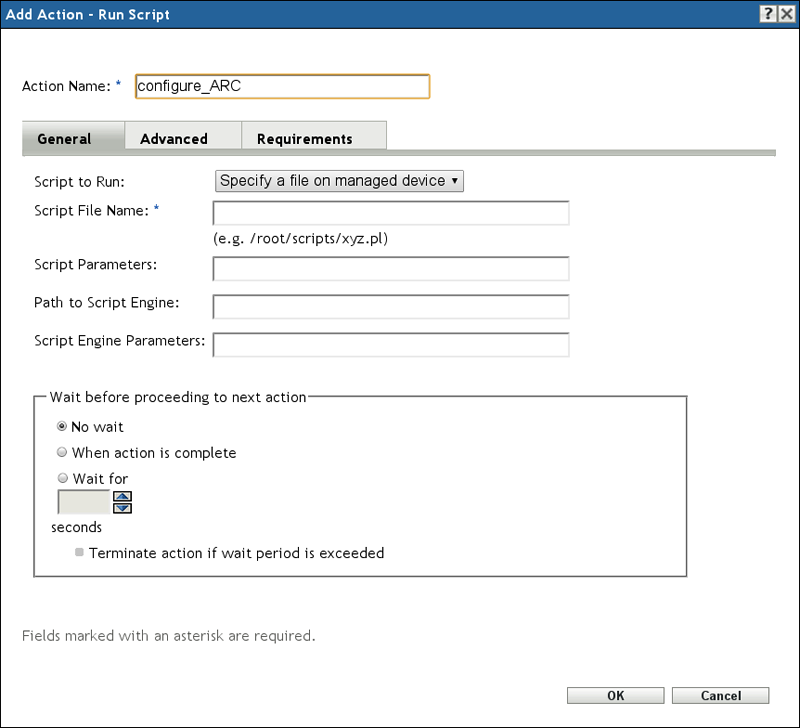800x728 pixels.
Task: Focus the Script File Name field
Action: [390, 213]
